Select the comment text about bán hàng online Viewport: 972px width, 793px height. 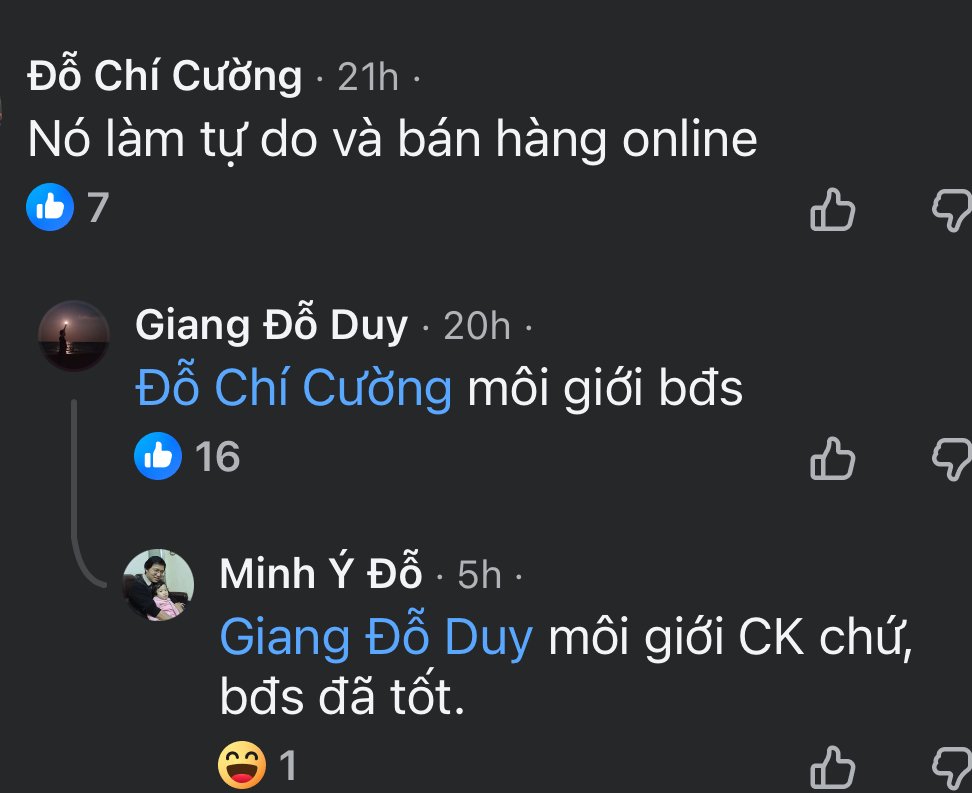[392, 140]
